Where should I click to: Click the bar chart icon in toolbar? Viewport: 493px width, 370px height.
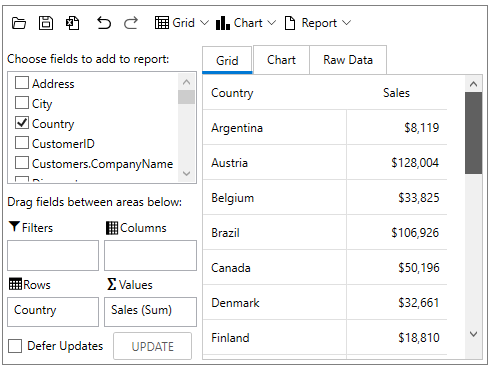223,23
